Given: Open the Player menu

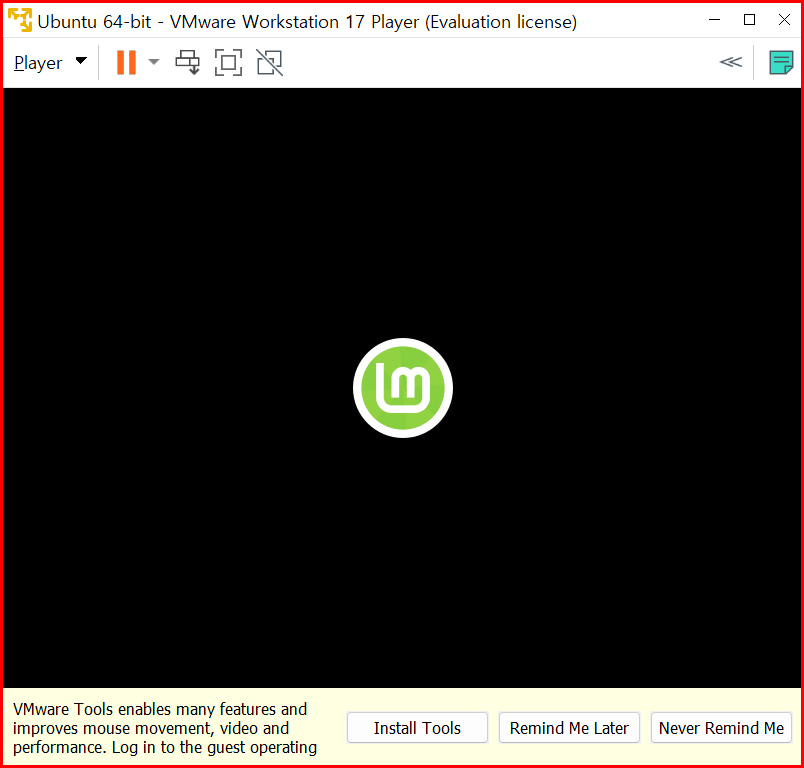Looking at the screenshot, I should pyautogui.click(x=50, y=63).
